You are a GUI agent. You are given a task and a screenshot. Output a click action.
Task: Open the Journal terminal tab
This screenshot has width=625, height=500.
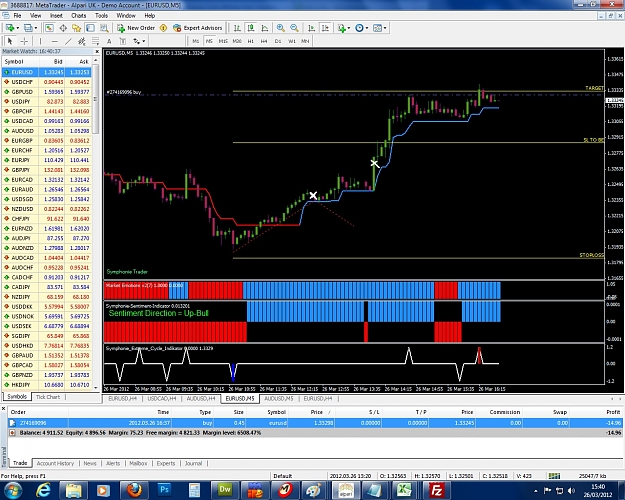pyautogui.click(x=193, y=463)
